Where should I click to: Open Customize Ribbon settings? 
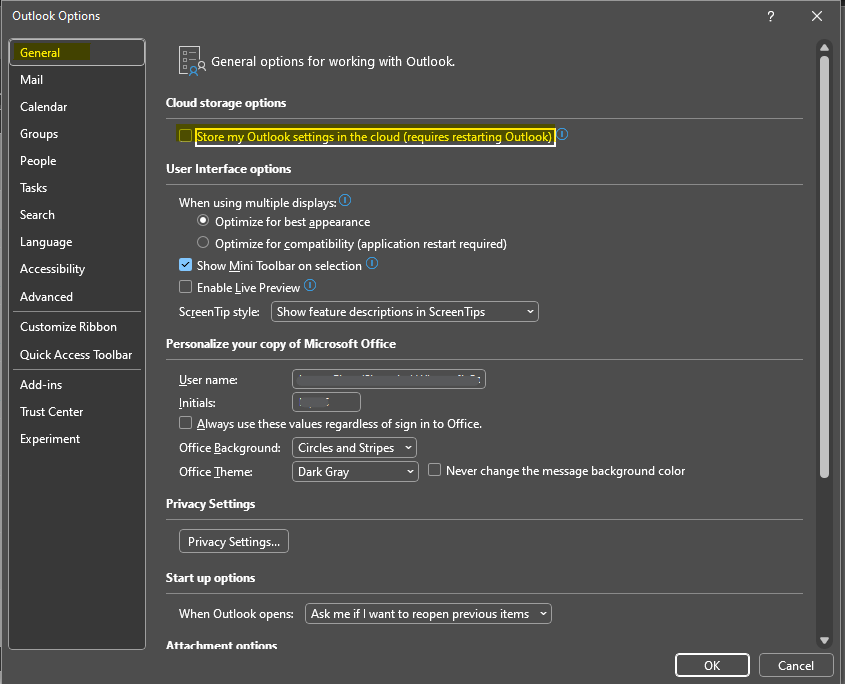tap(77, 327)
